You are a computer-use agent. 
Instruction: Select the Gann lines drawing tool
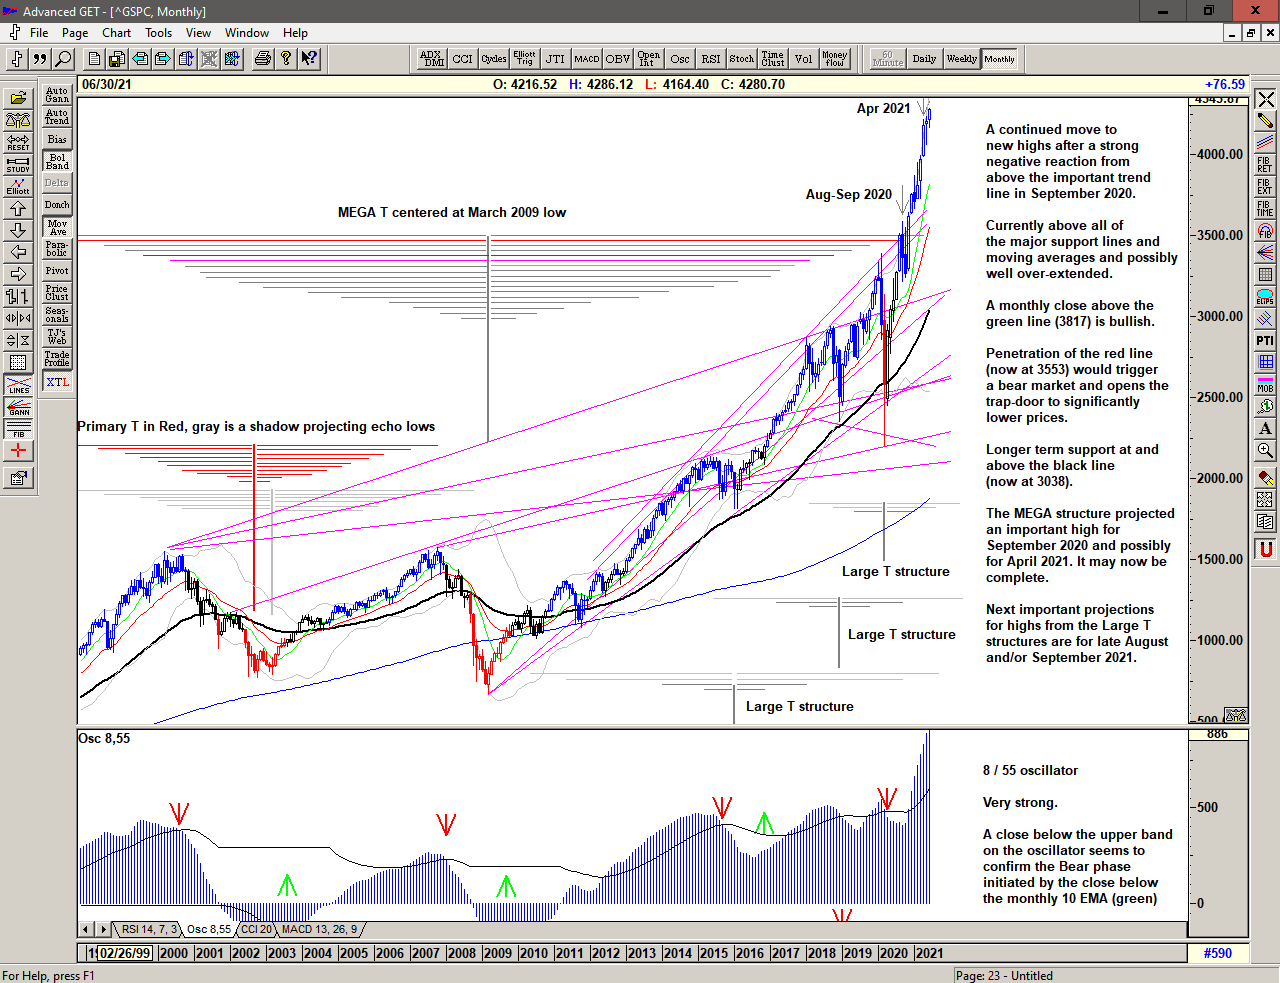coord(18,407)
